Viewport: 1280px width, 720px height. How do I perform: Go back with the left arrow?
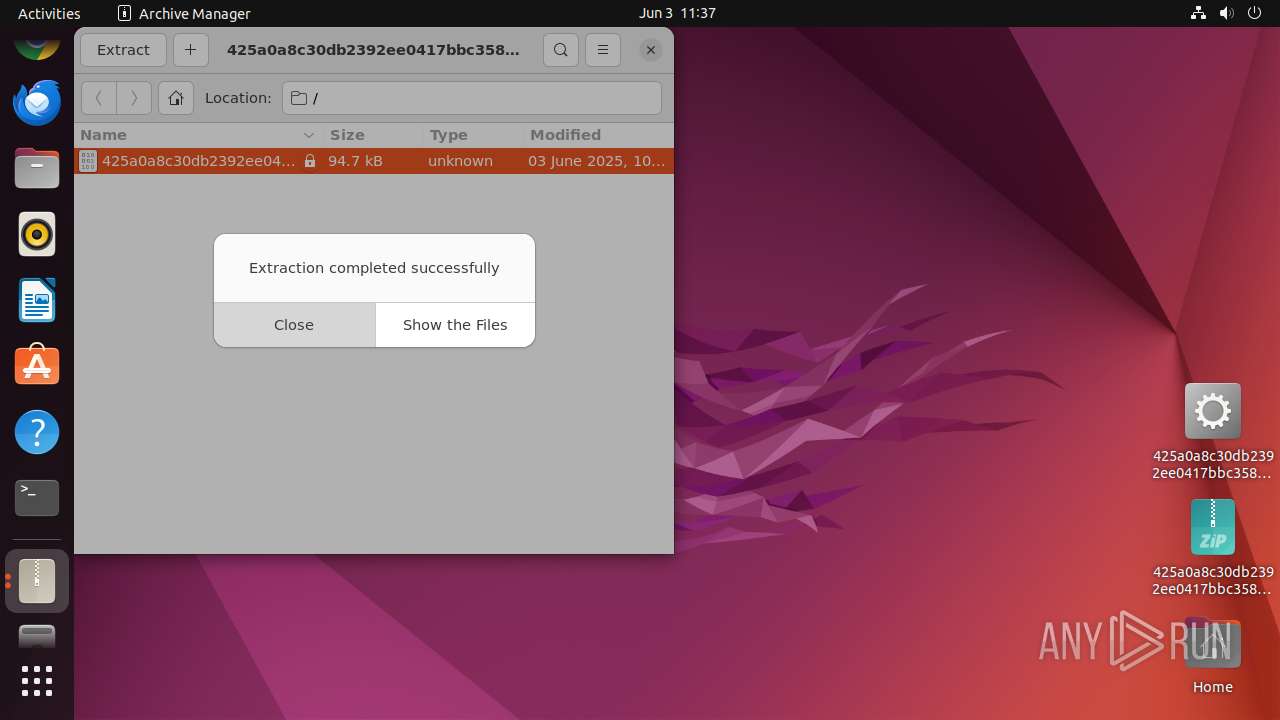pos(98,98)
